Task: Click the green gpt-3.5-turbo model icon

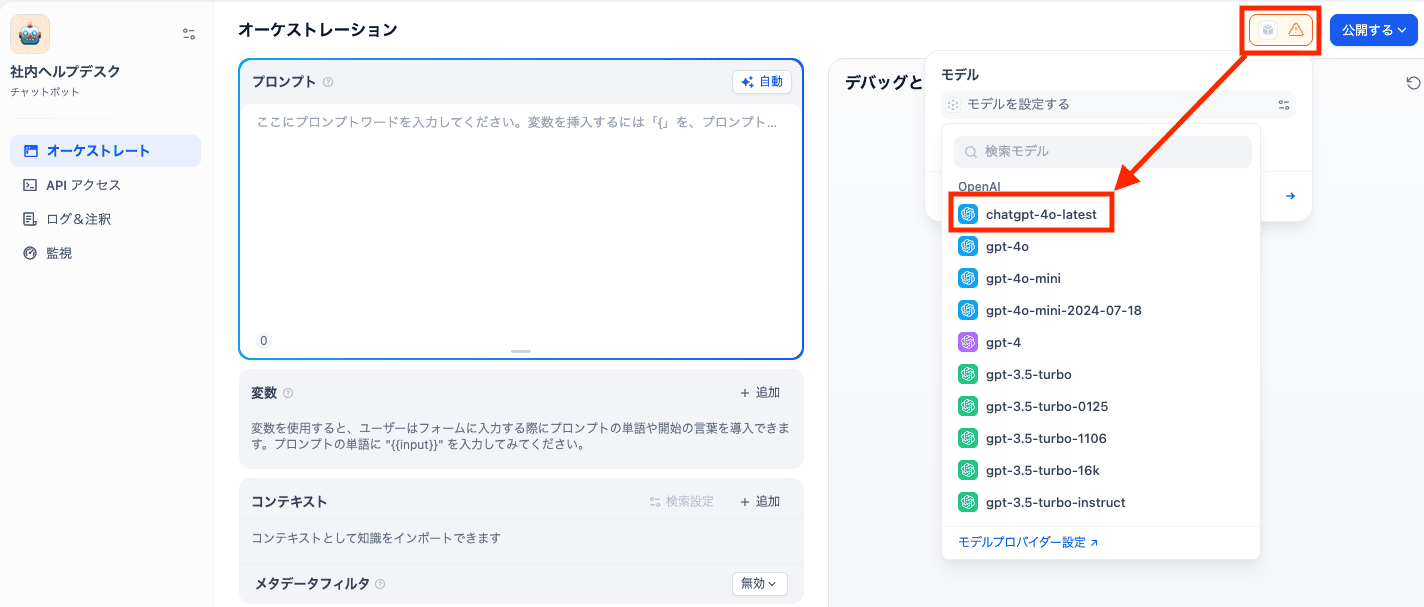Action: coord(968,374)
